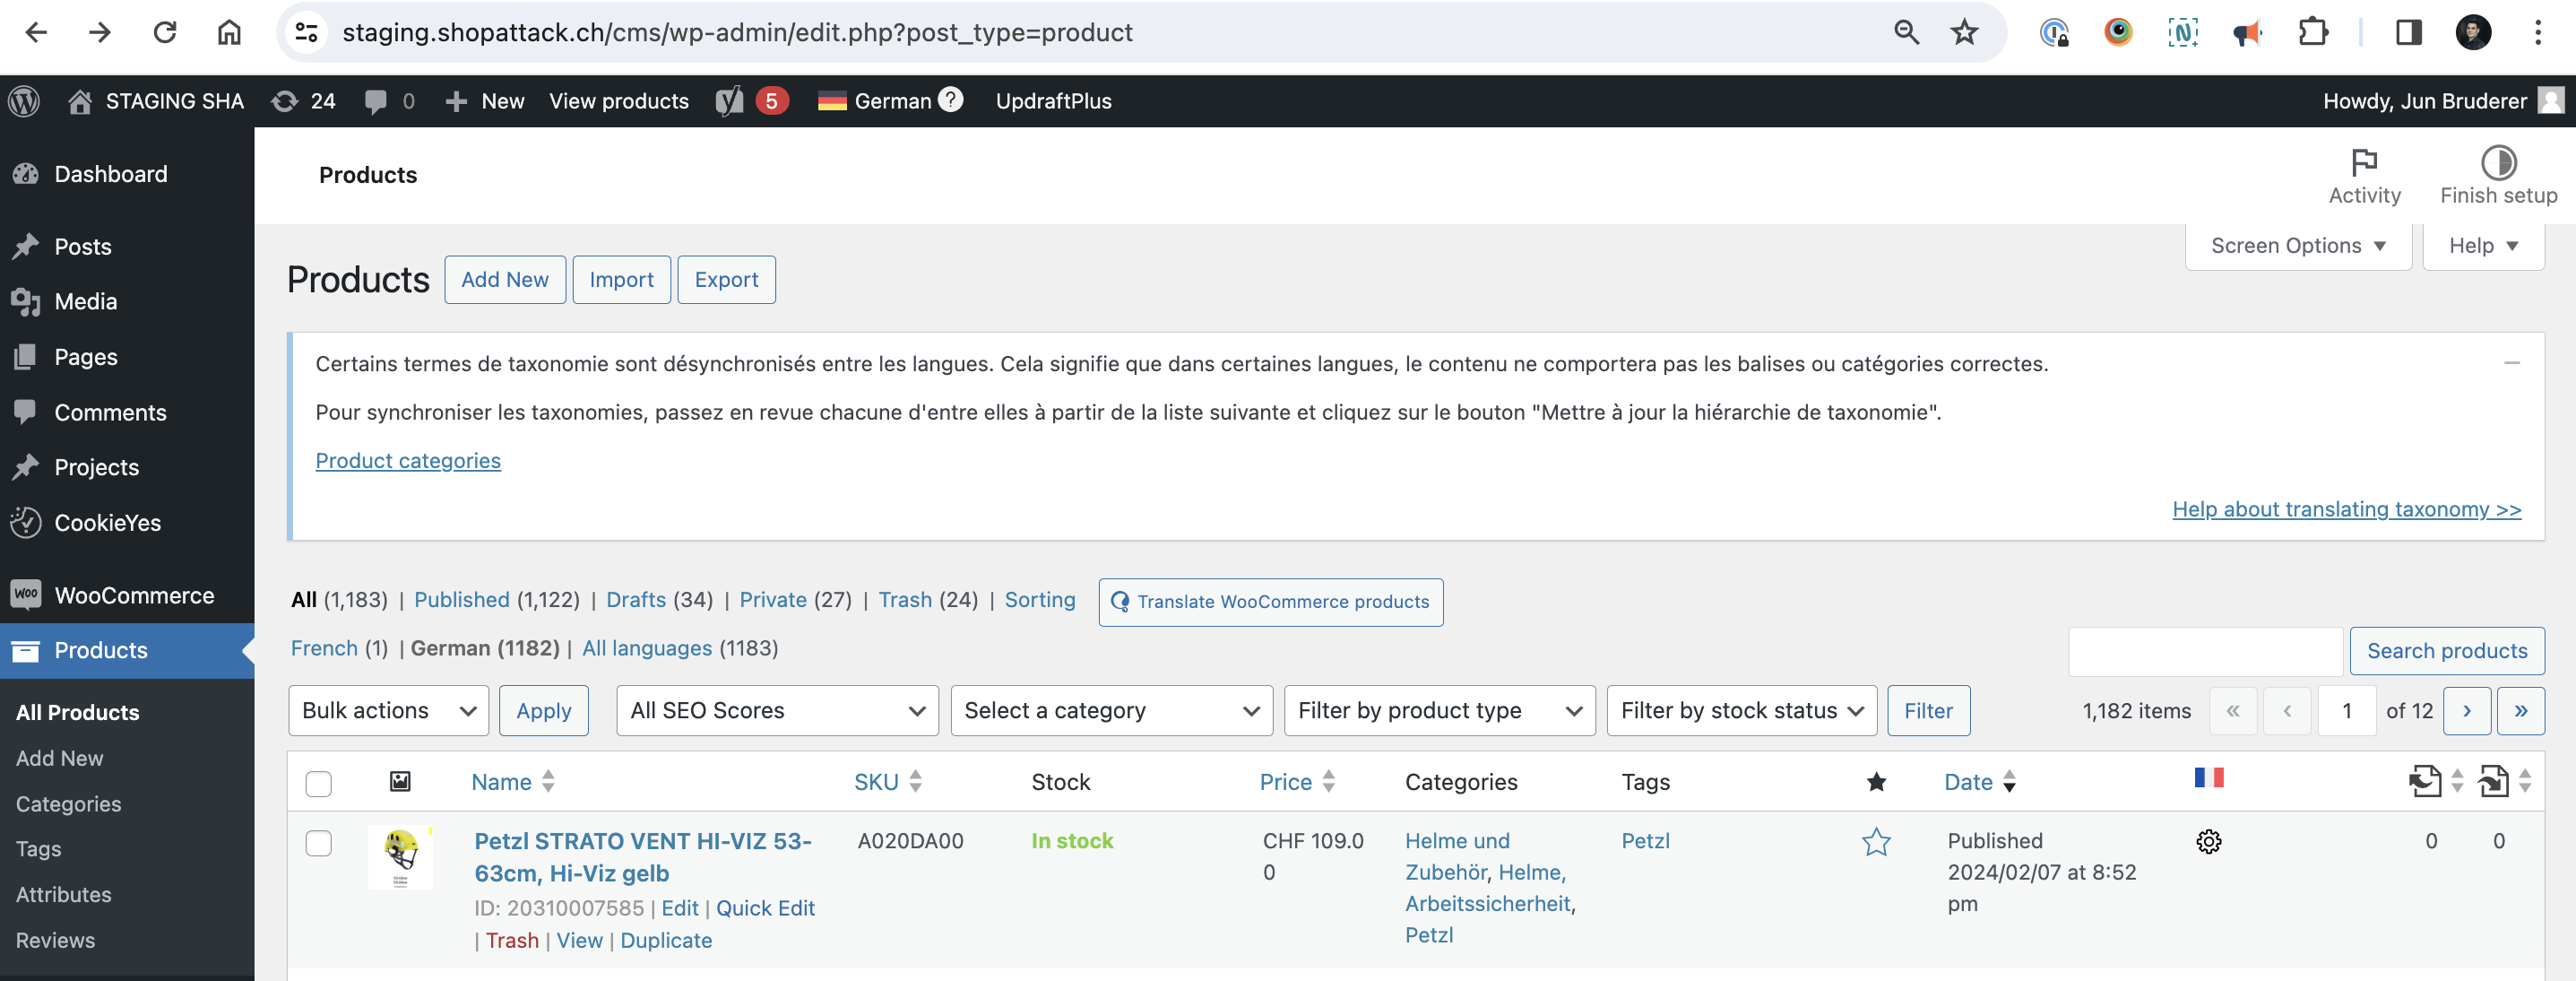Open UpdraftPlus from the admin bar
Screen dimensions: 2576x981
pos(1053,101)
